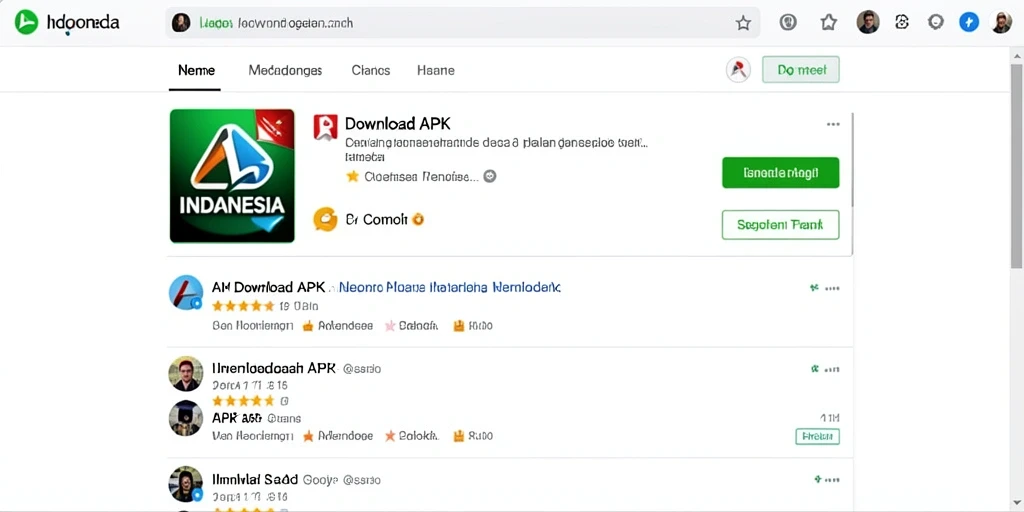The image size is (1024, 512).
Task: Open the Medadonges tab
Action: point(285,71)
